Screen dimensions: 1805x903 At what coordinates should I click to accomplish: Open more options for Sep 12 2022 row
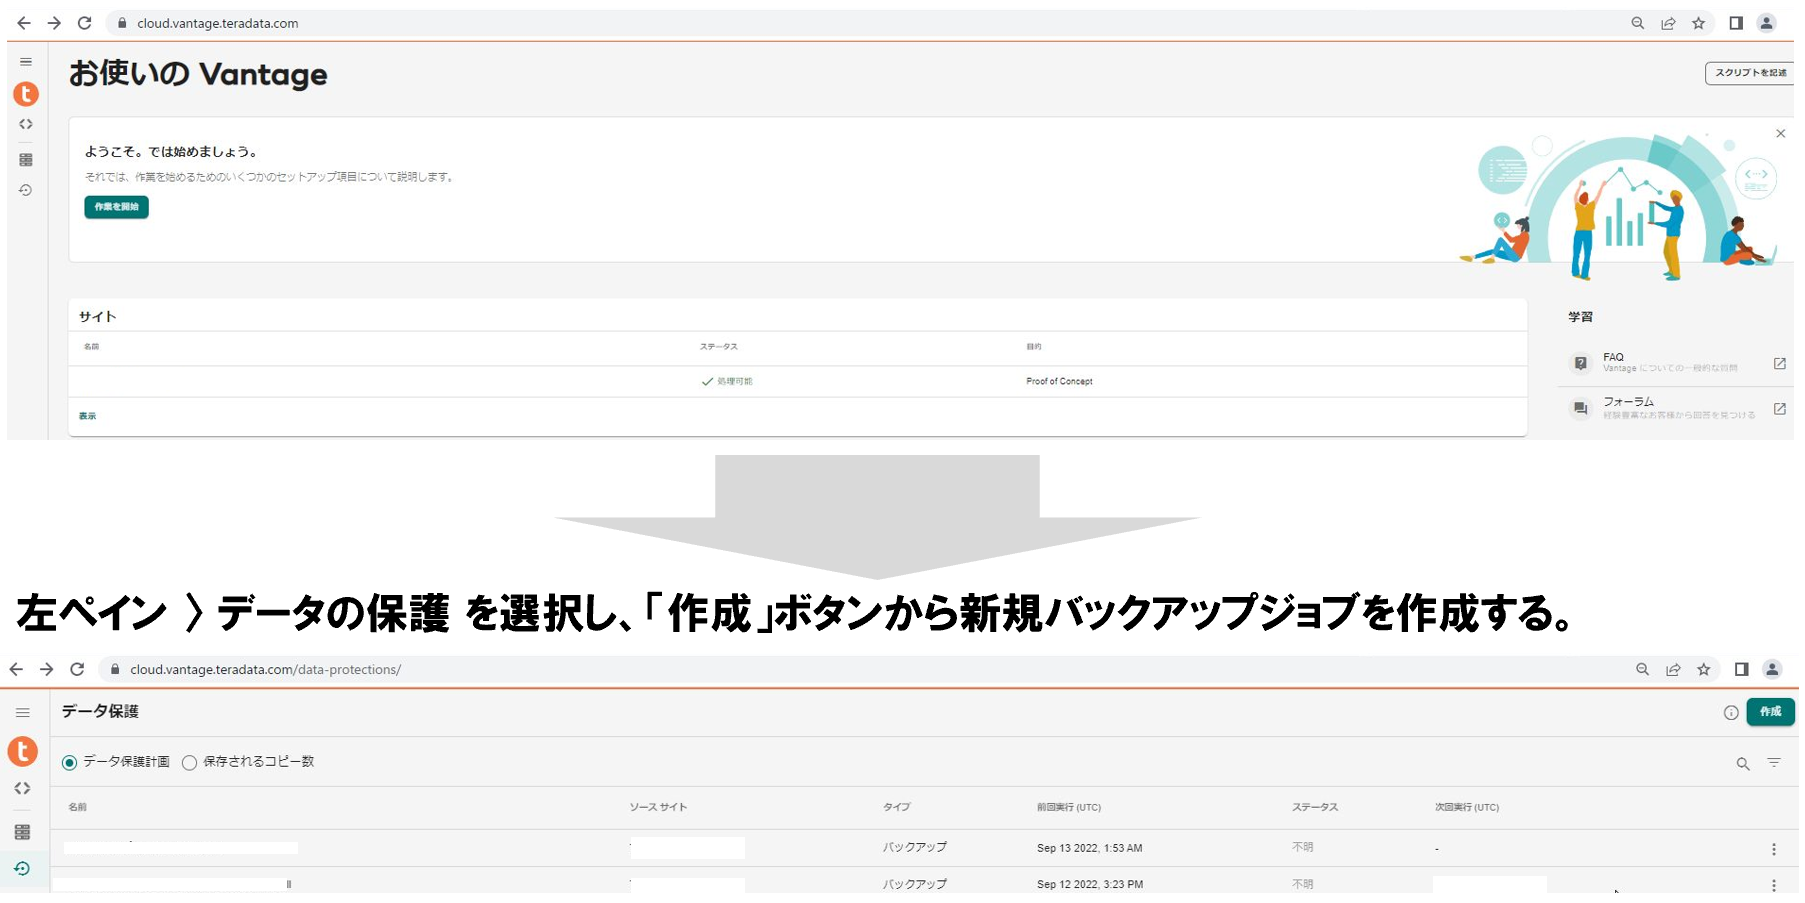(1774, 885)
